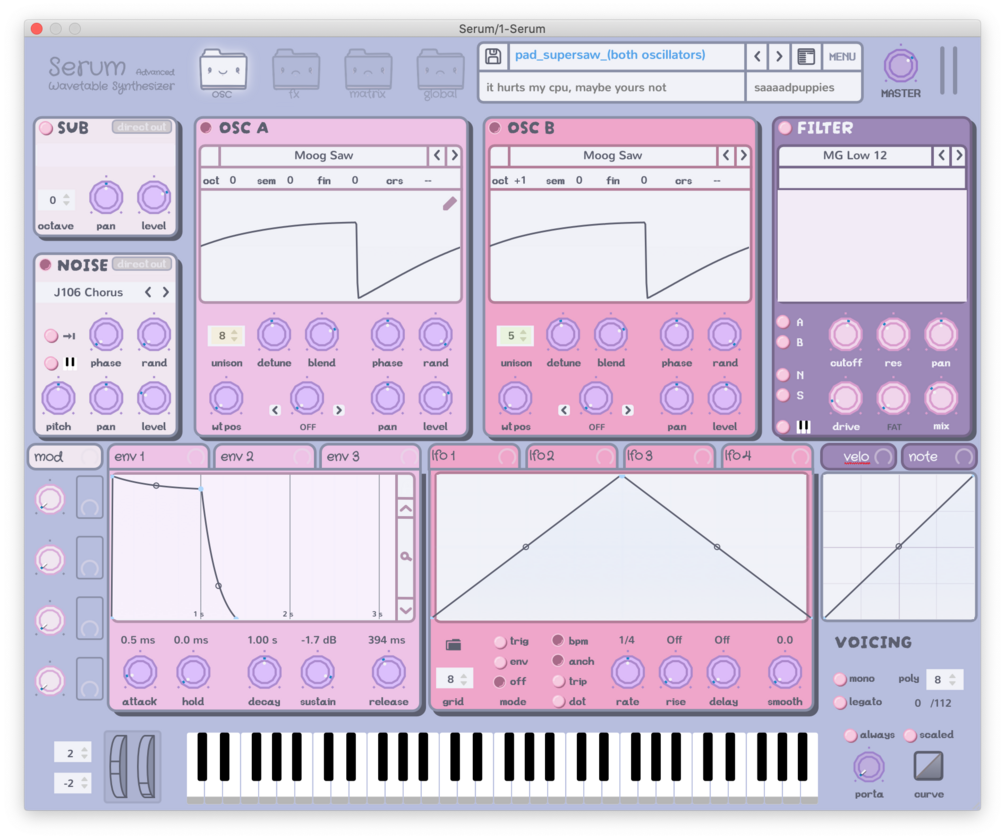Click the pencil edit icon in OSC A
The height and width of the screenshot is (839, 1005).
449,204
